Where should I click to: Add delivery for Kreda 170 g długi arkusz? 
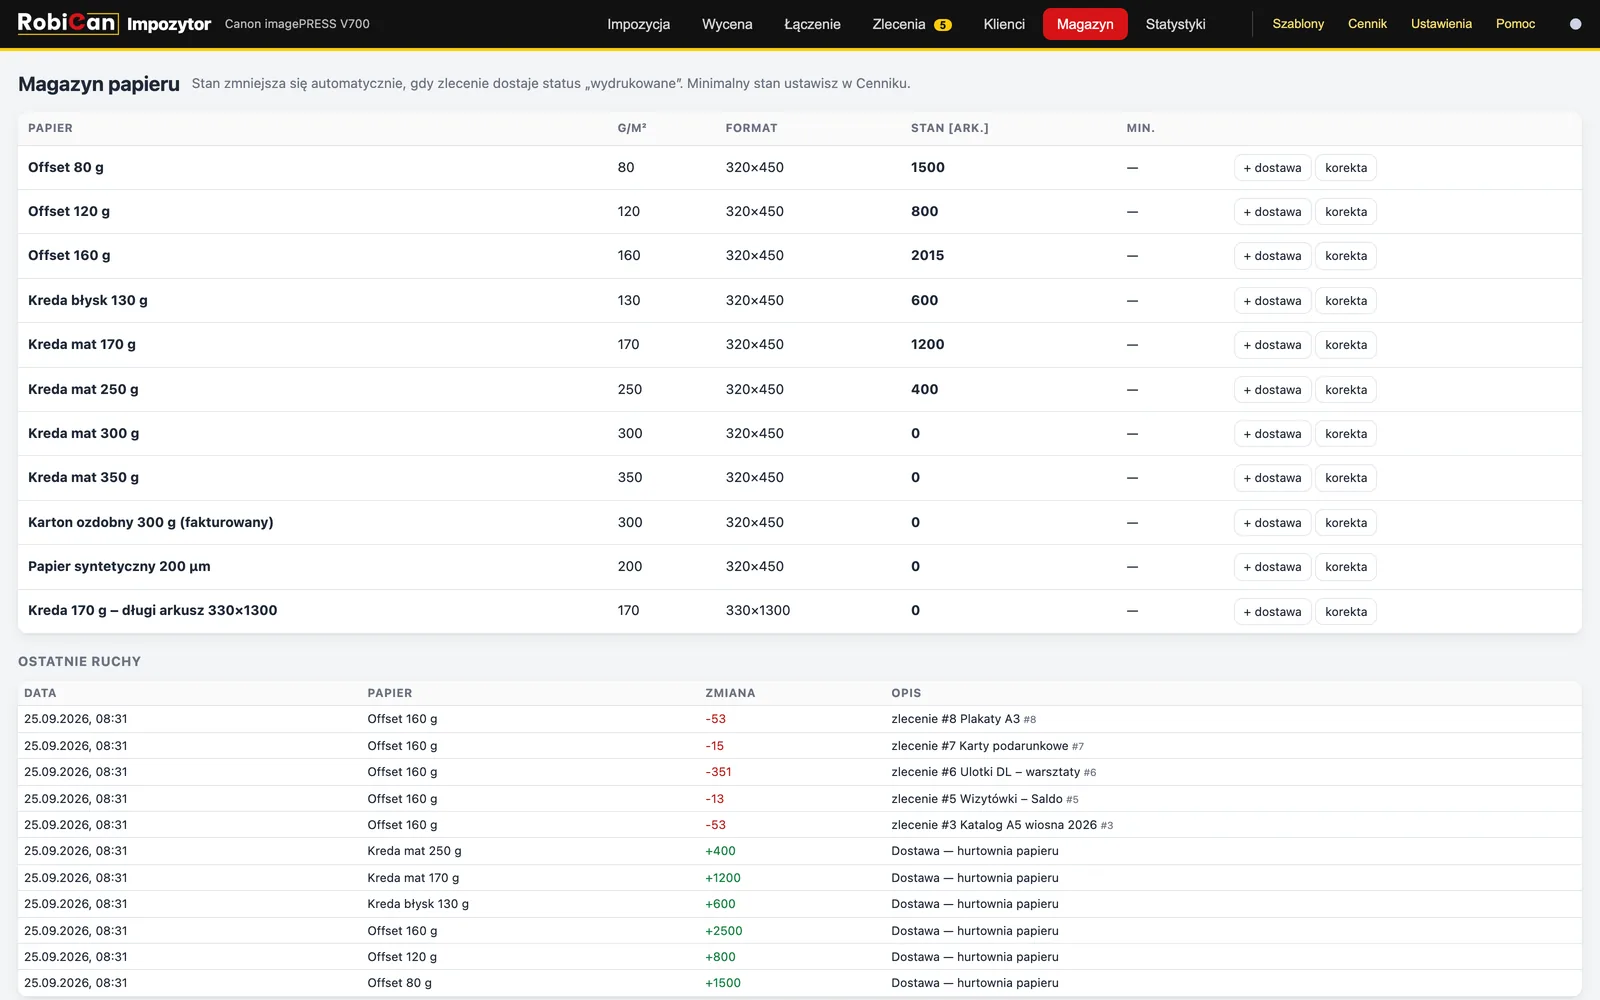[x=1272, y=612]
